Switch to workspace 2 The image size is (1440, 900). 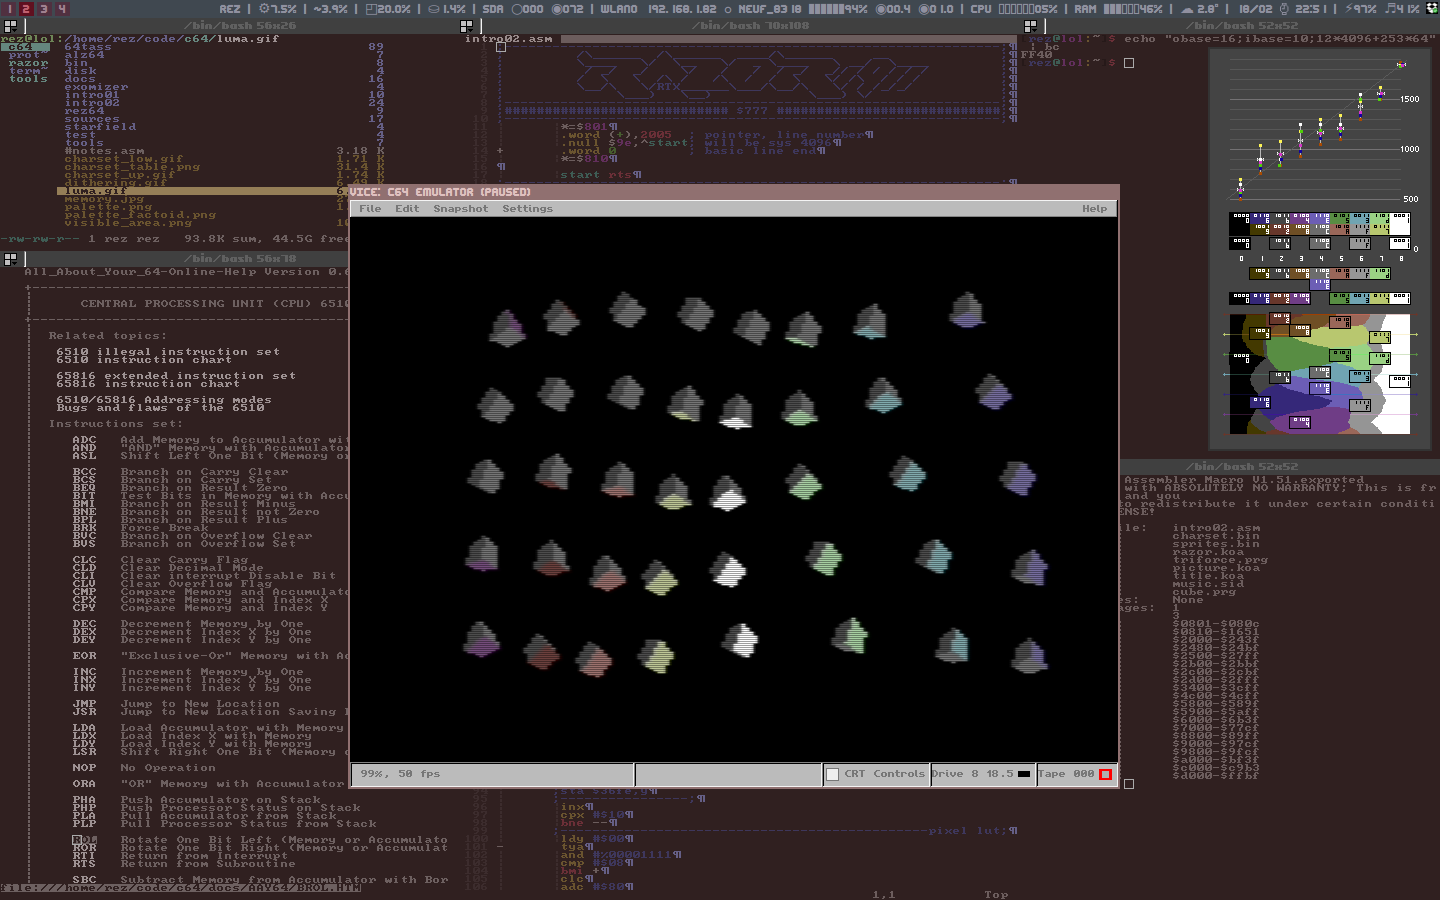click(26, 8)
